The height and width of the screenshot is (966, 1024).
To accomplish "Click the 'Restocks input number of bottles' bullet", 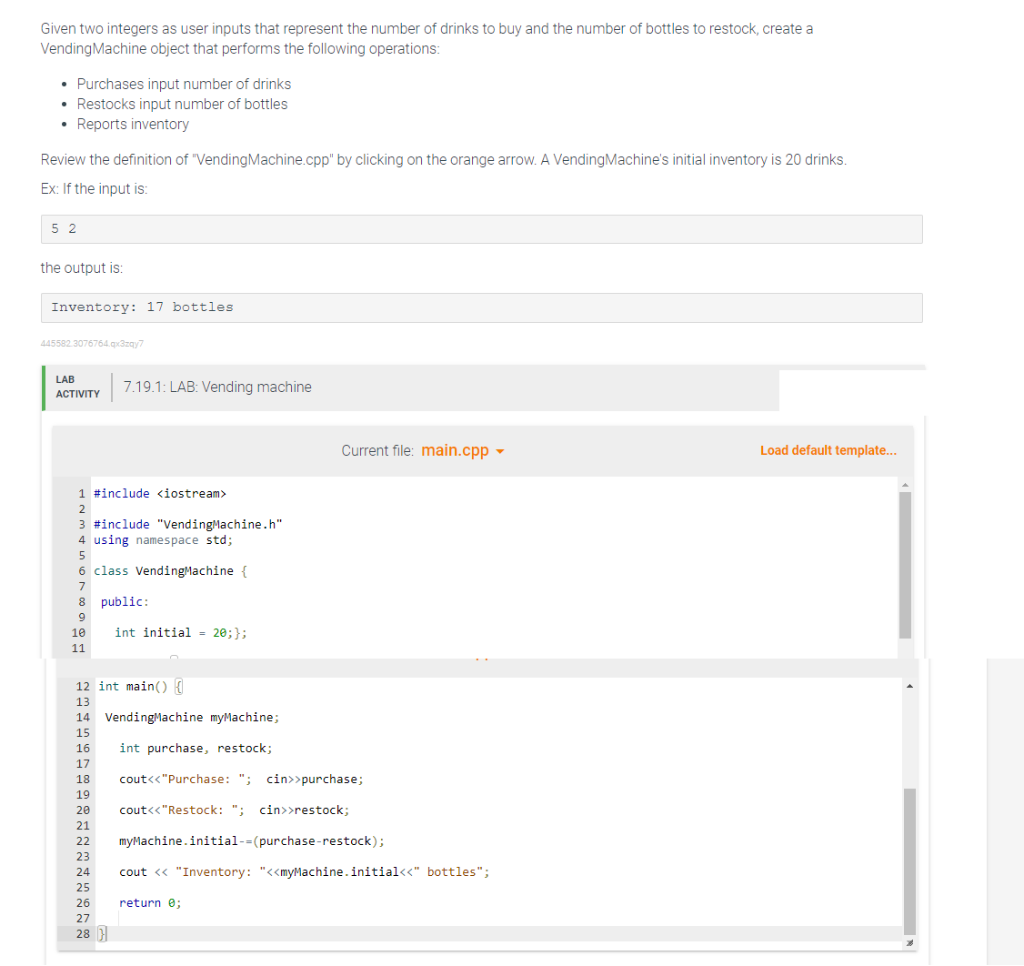I will [182, 104].
